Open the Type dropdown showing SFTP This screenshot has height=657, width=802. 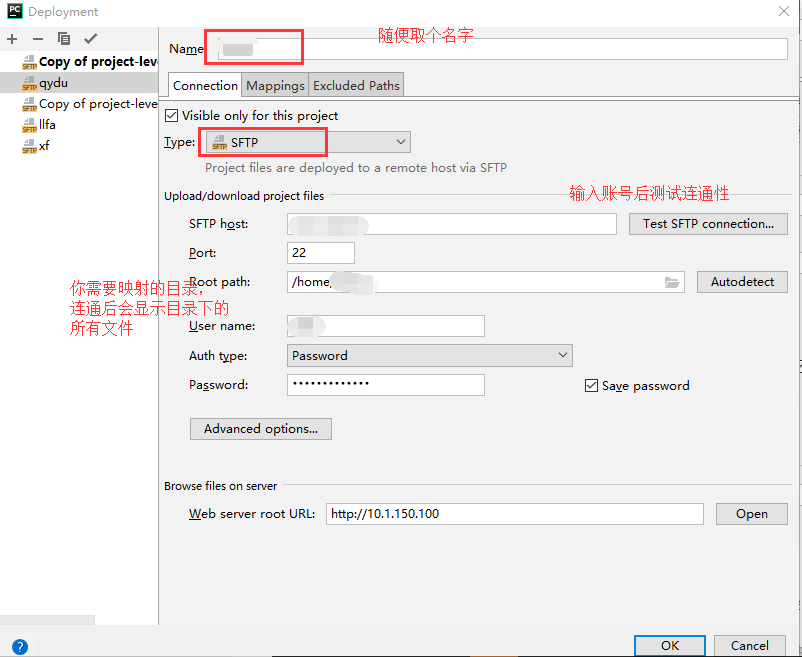(x=308, y=142)
